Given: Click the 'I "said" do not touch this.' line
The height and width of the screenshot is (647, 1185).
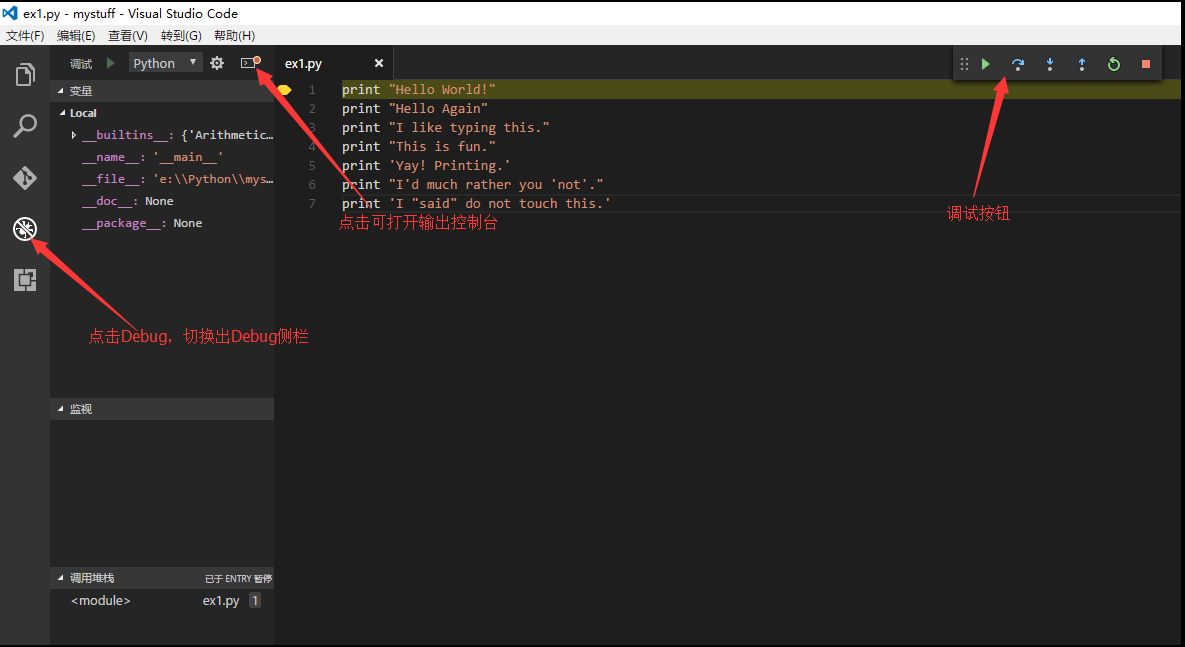Looking at the screenshot, I should (x=476, y=203).
